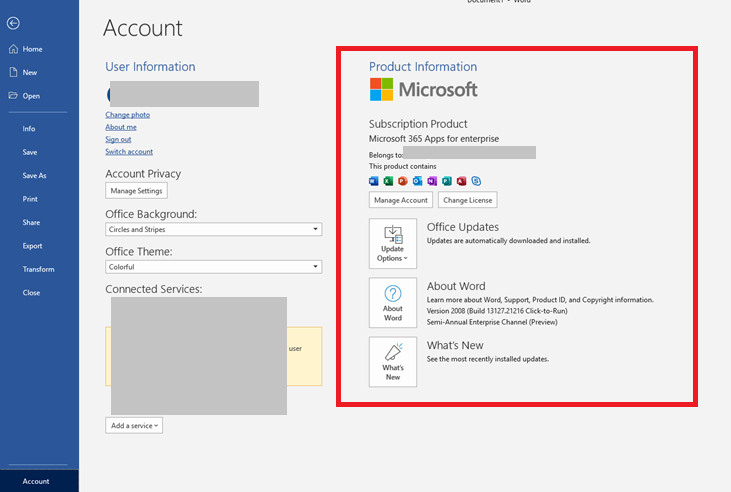731x492 pixels.
Task: Click the Microsoft logo in Product Information
Action: (x=424, y=89)
